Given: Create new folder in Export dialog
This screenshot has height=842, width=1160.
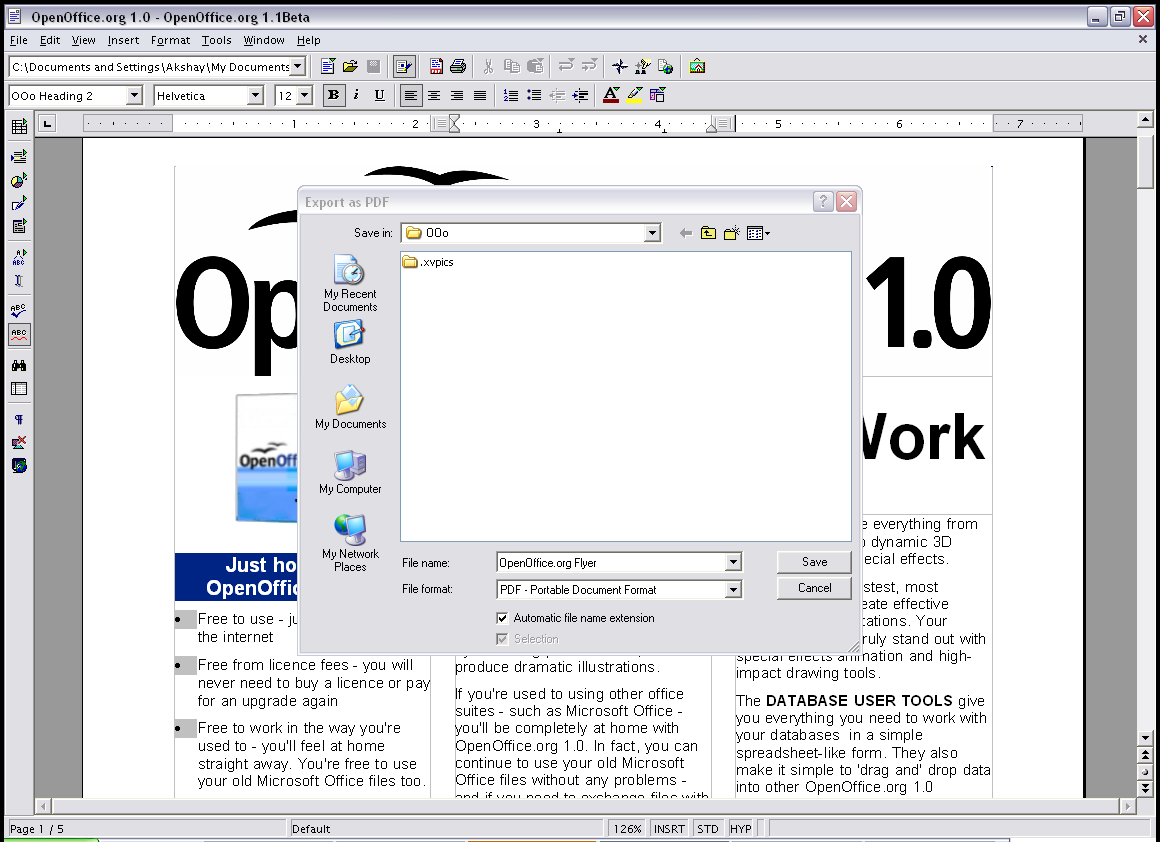Looking at the screenshot, I should click(x=732, y=233).
